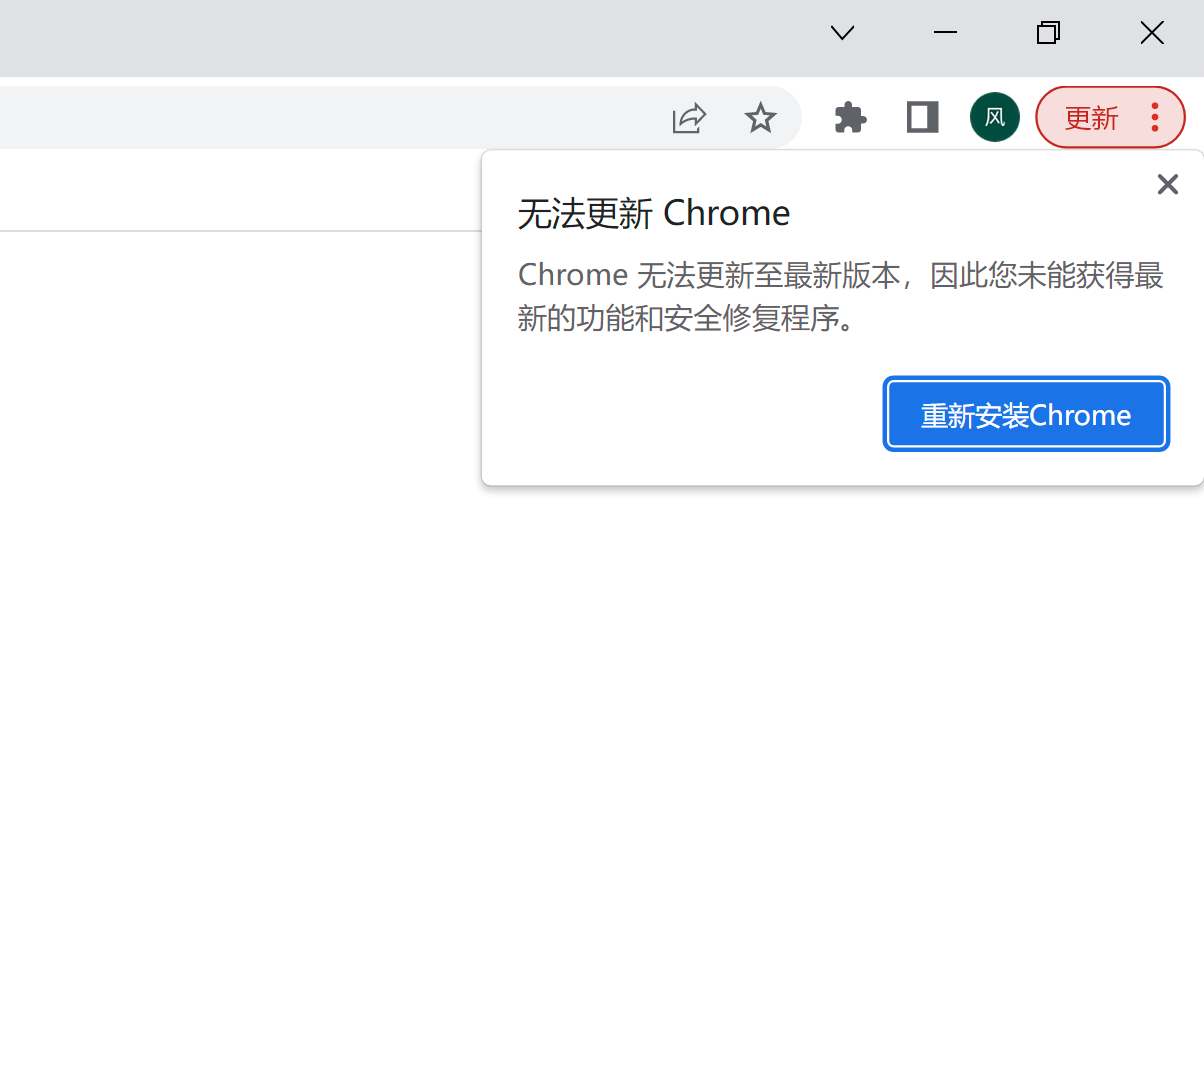This screenshot has width=1204, height=1073.
Task: Open the tab search chevron dropdown
Action: (x=841, y=32)
